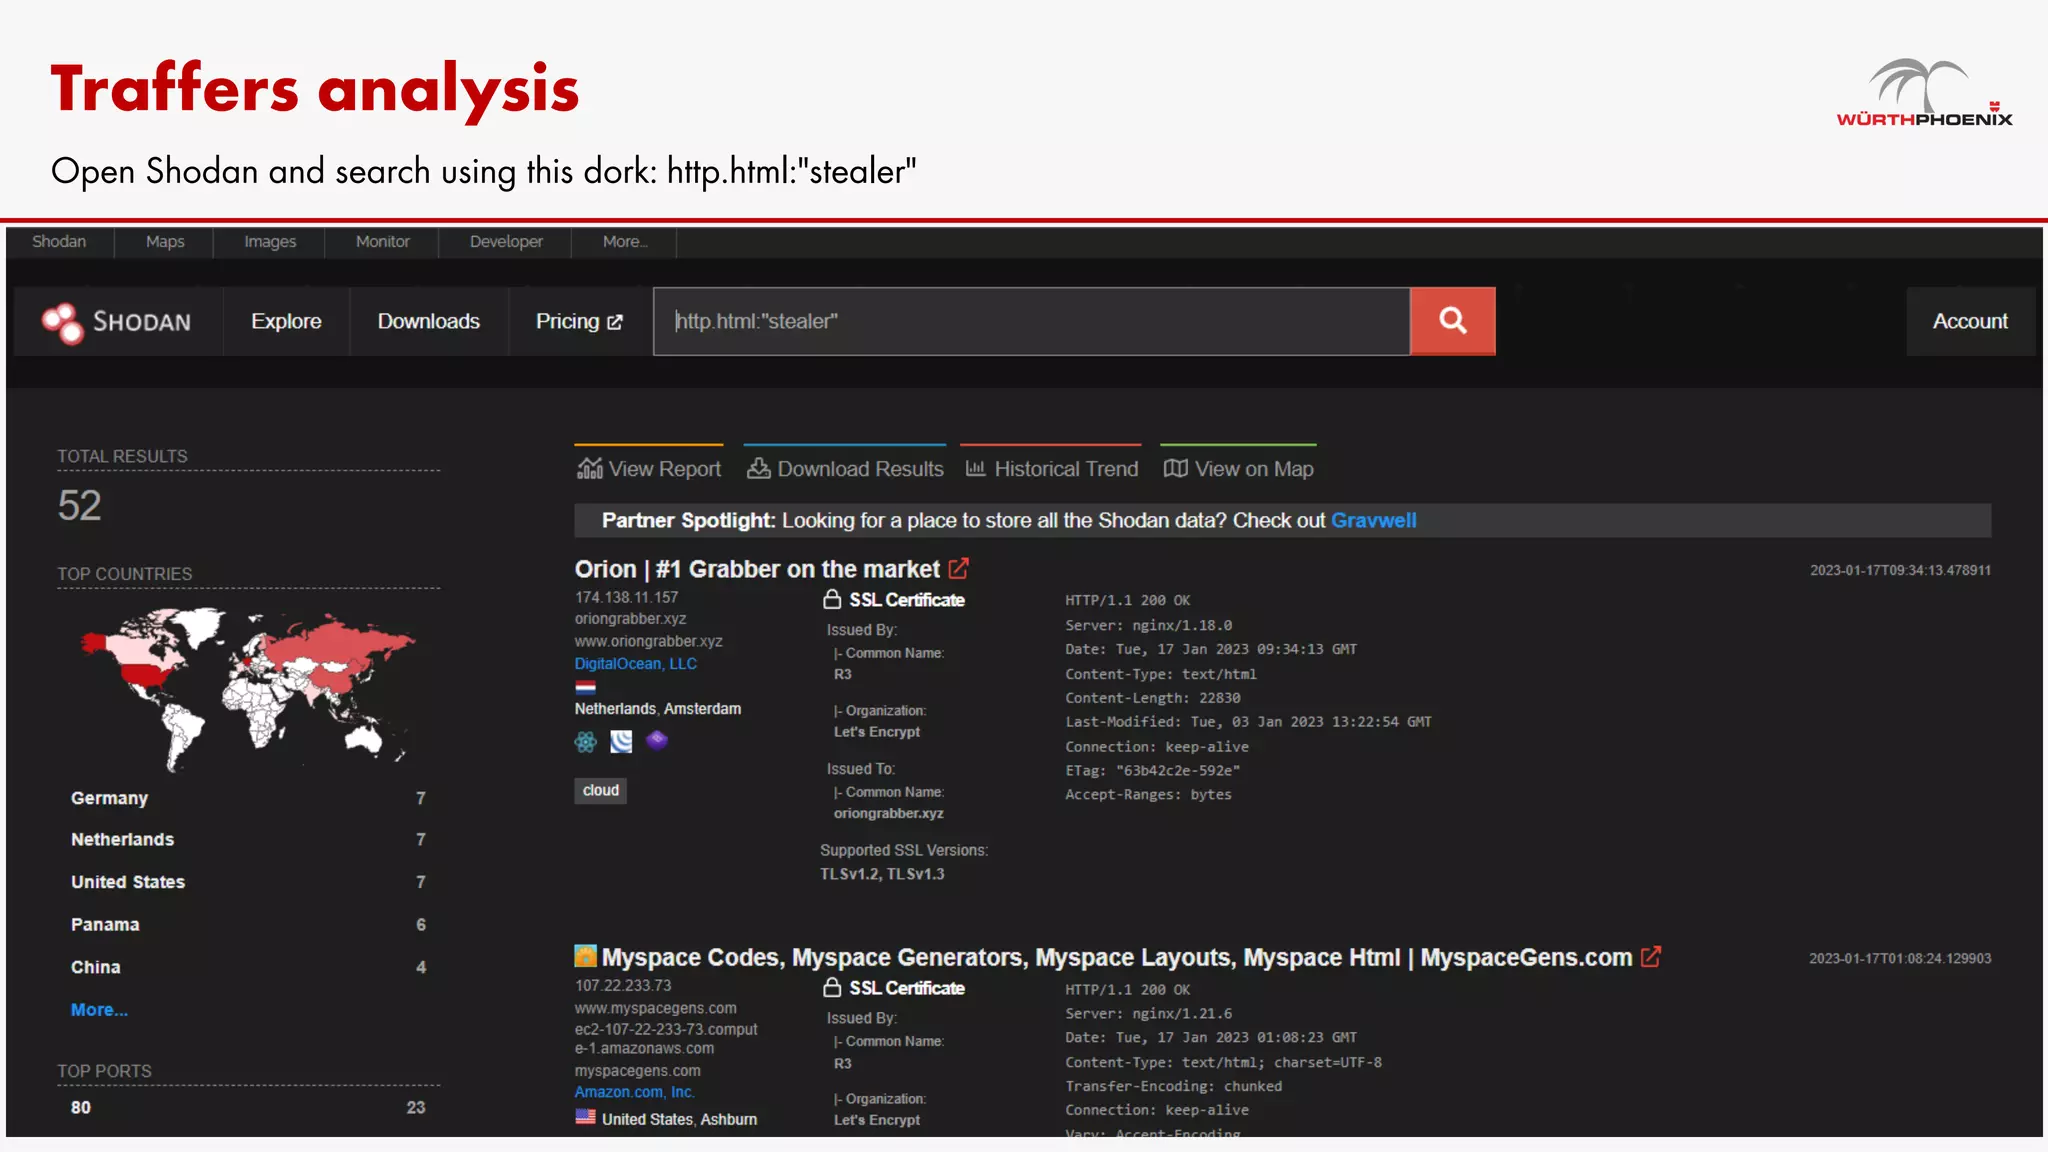The image size is (2048, 1152).
Task: Click IP address 107.22.233.73
Action: coord(623,985)
